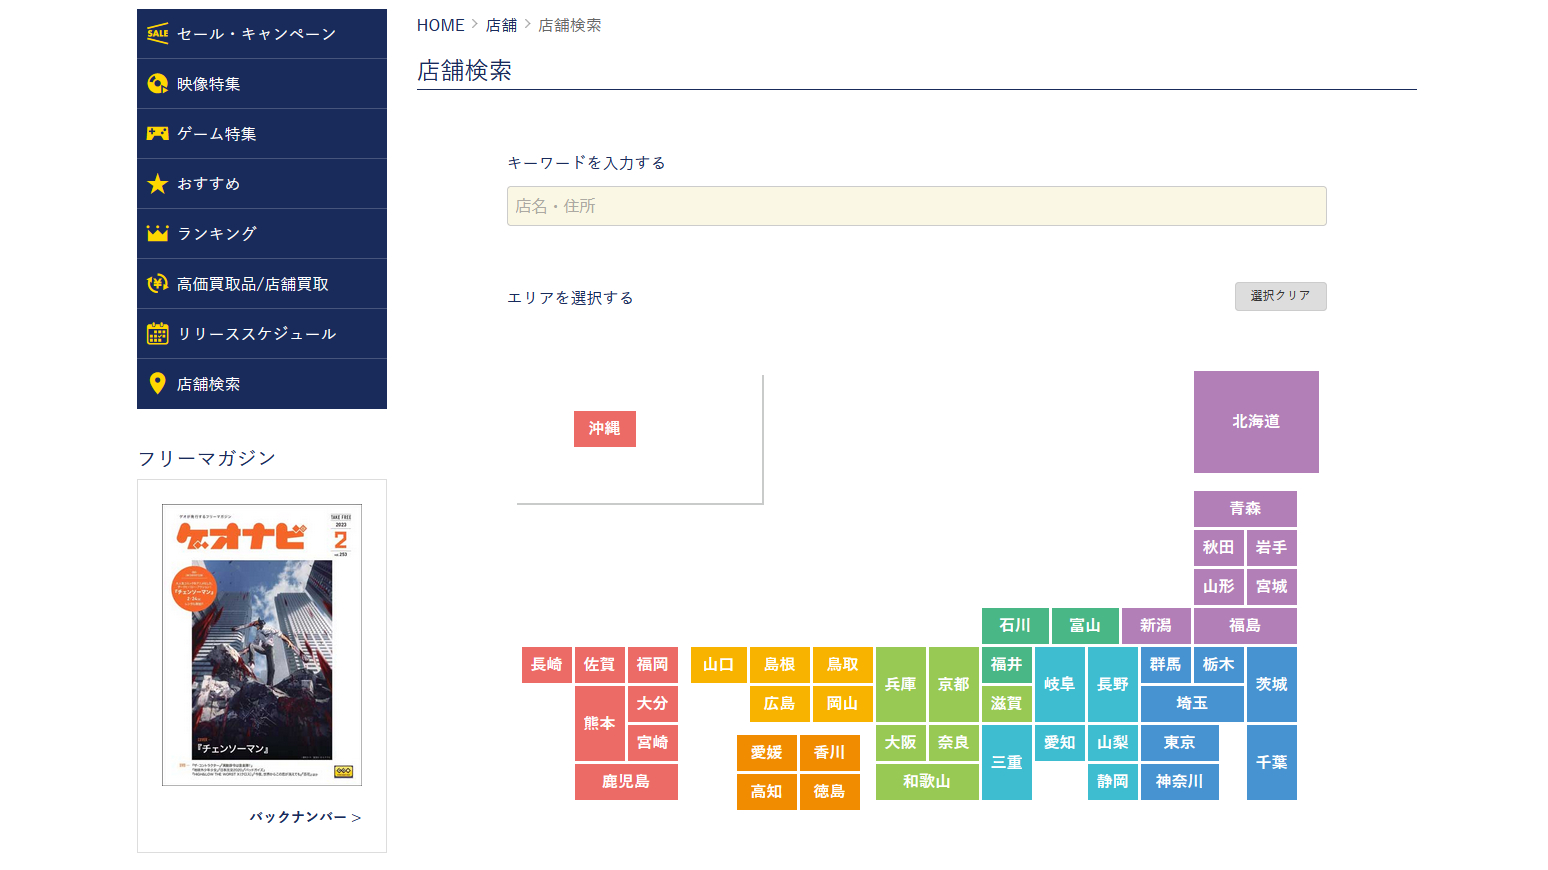Select 鳥取 prefecture tile
This screenshot has width=1548, height=870.
[843, 665]
